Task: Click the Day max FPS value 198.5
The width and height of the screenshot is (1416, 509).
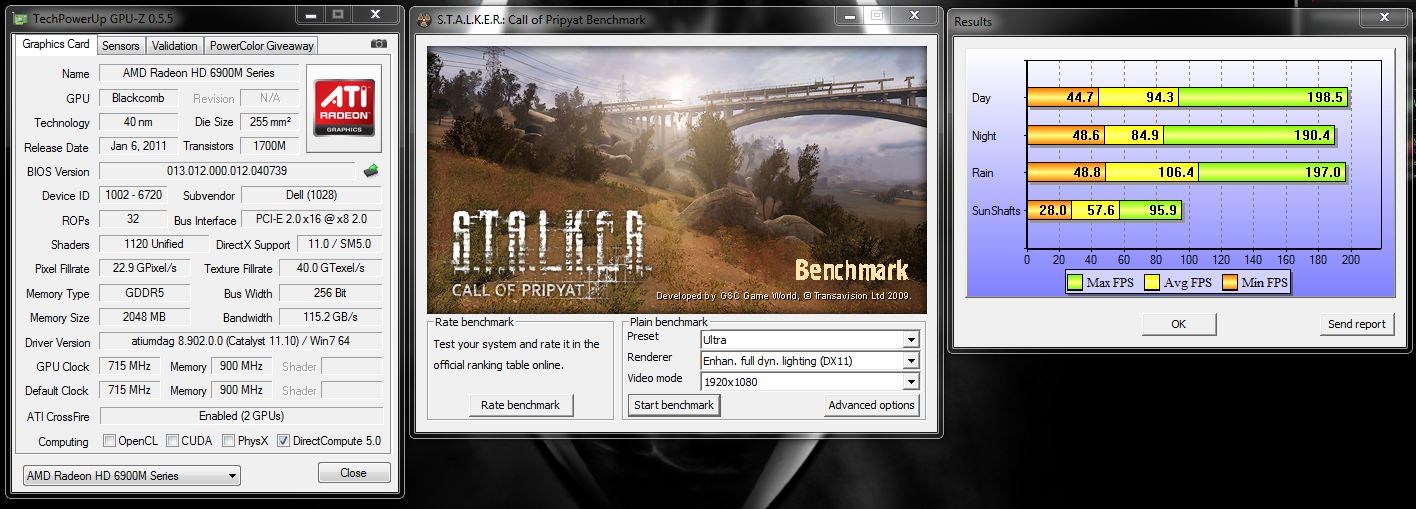Action: [x=1323, y=98]
